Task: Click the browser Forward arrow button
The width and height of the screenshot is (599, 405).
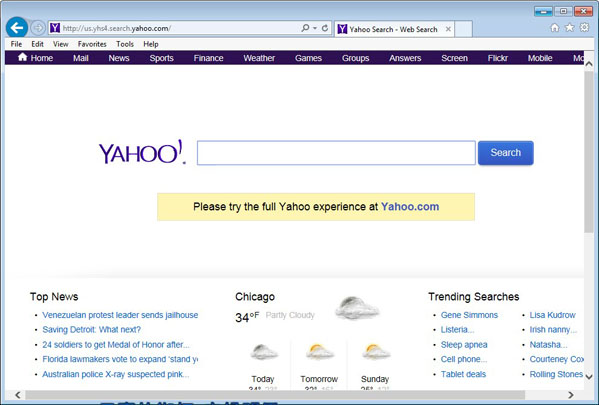Action: point(38,28)
